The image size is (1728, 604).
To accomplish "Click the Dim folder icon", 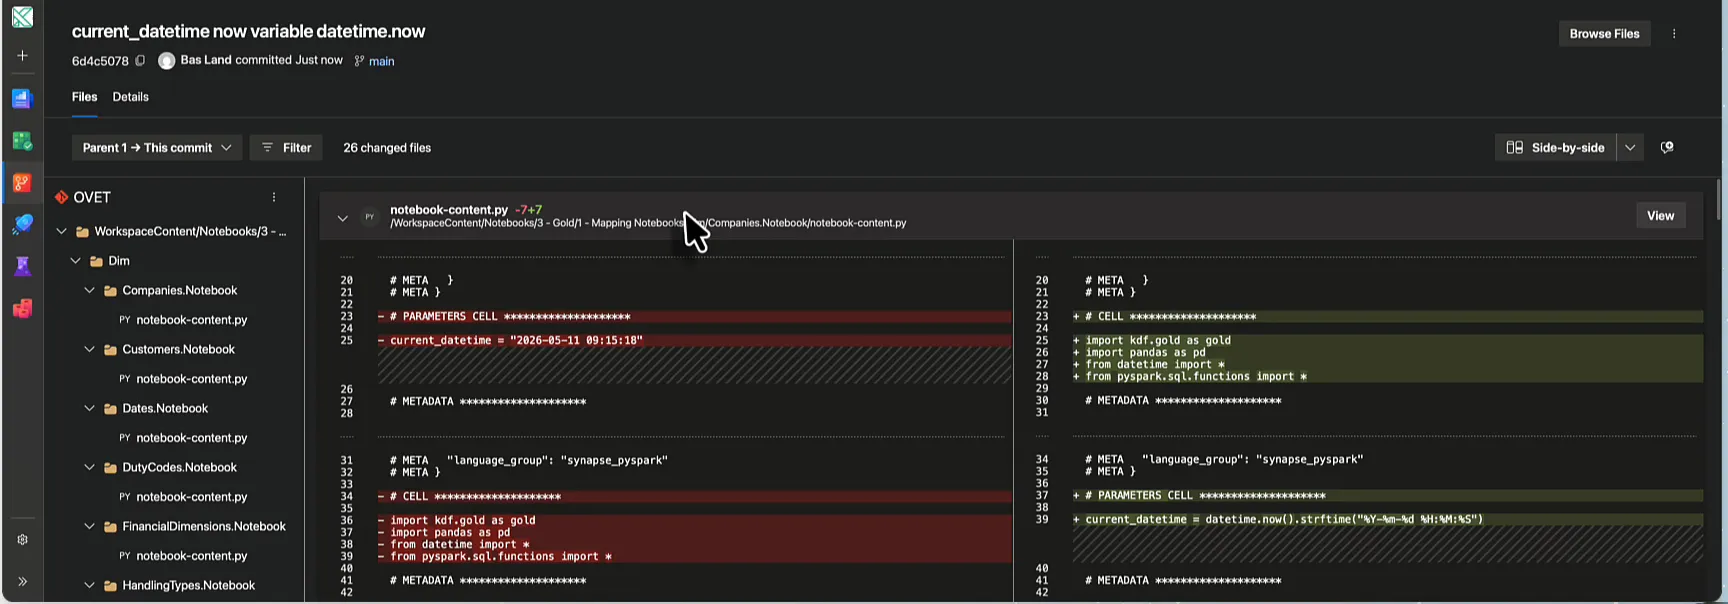I will click(97, 261).
